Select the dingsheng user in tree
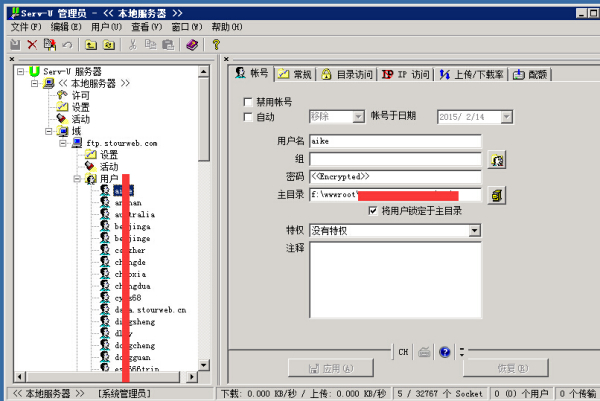This screenshot has height=401, width=600. tap(135, 322)
